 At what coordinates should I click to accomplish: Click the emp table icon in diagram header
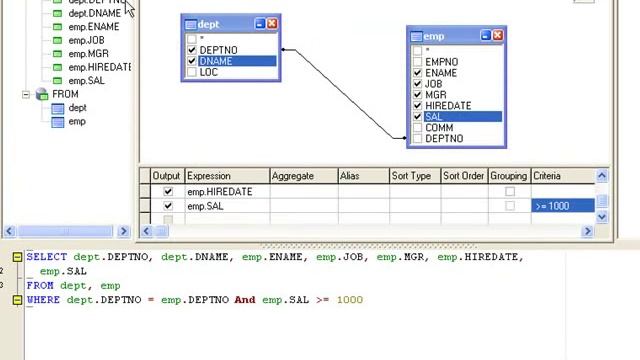[416, 36]
